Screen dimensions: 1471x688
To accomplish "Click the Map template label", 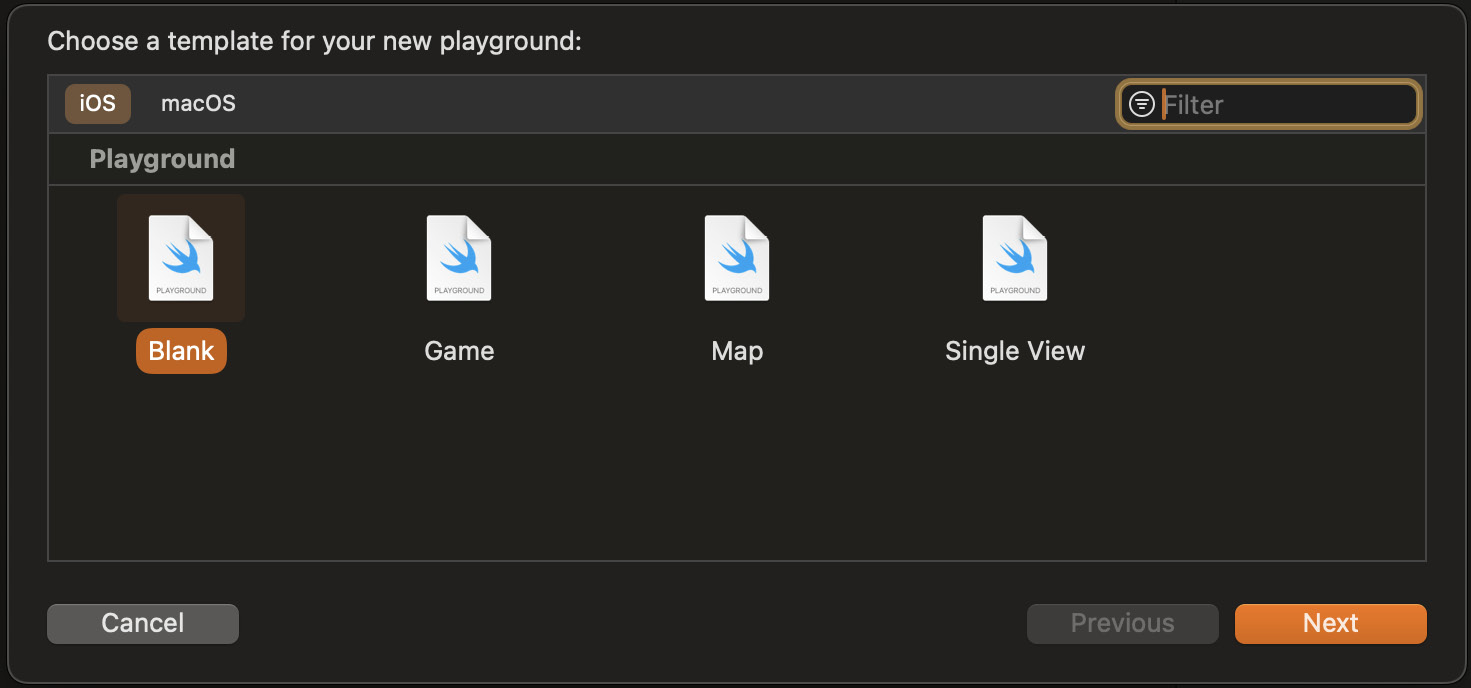I will (737, 351).
